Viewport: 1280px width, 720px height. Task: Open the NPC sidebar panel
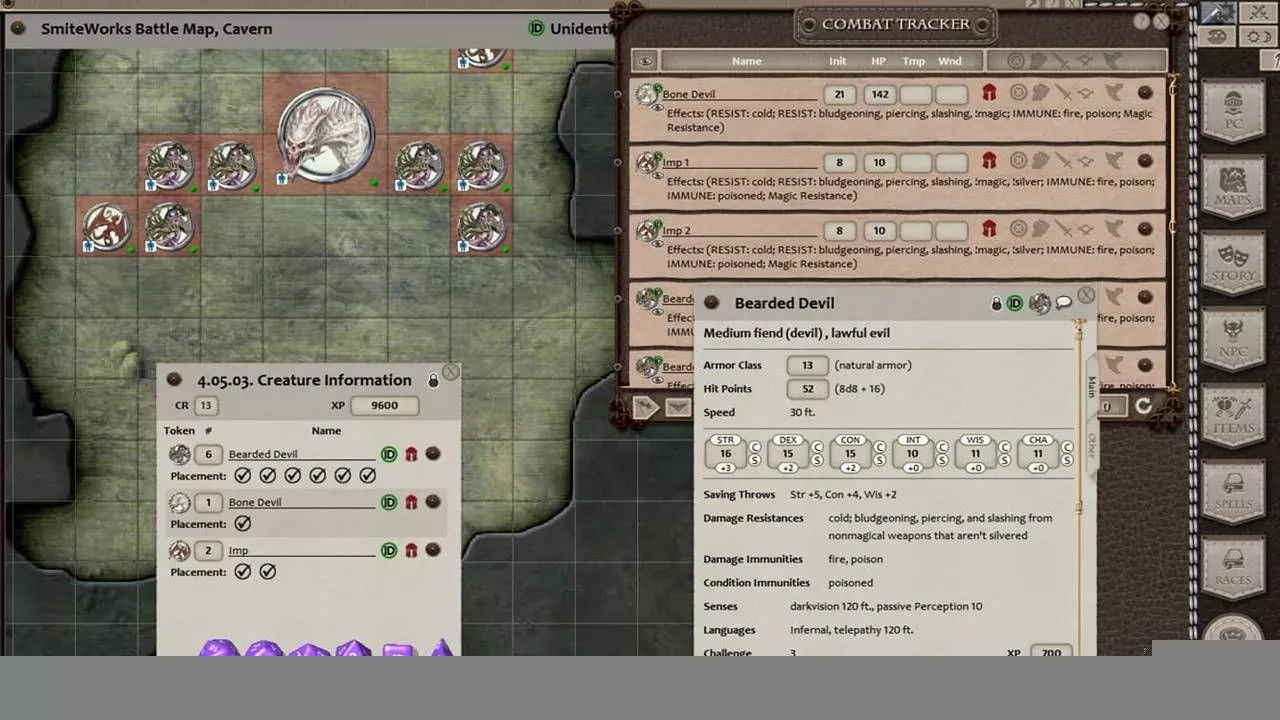1233,338
